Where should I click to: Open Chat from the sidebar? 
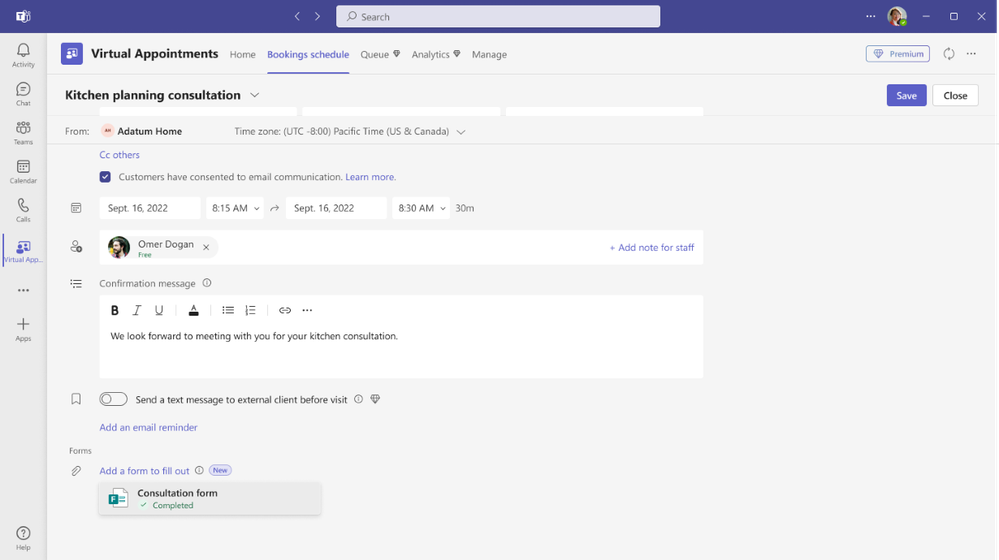pyautogui.click(x=23, y=94)
